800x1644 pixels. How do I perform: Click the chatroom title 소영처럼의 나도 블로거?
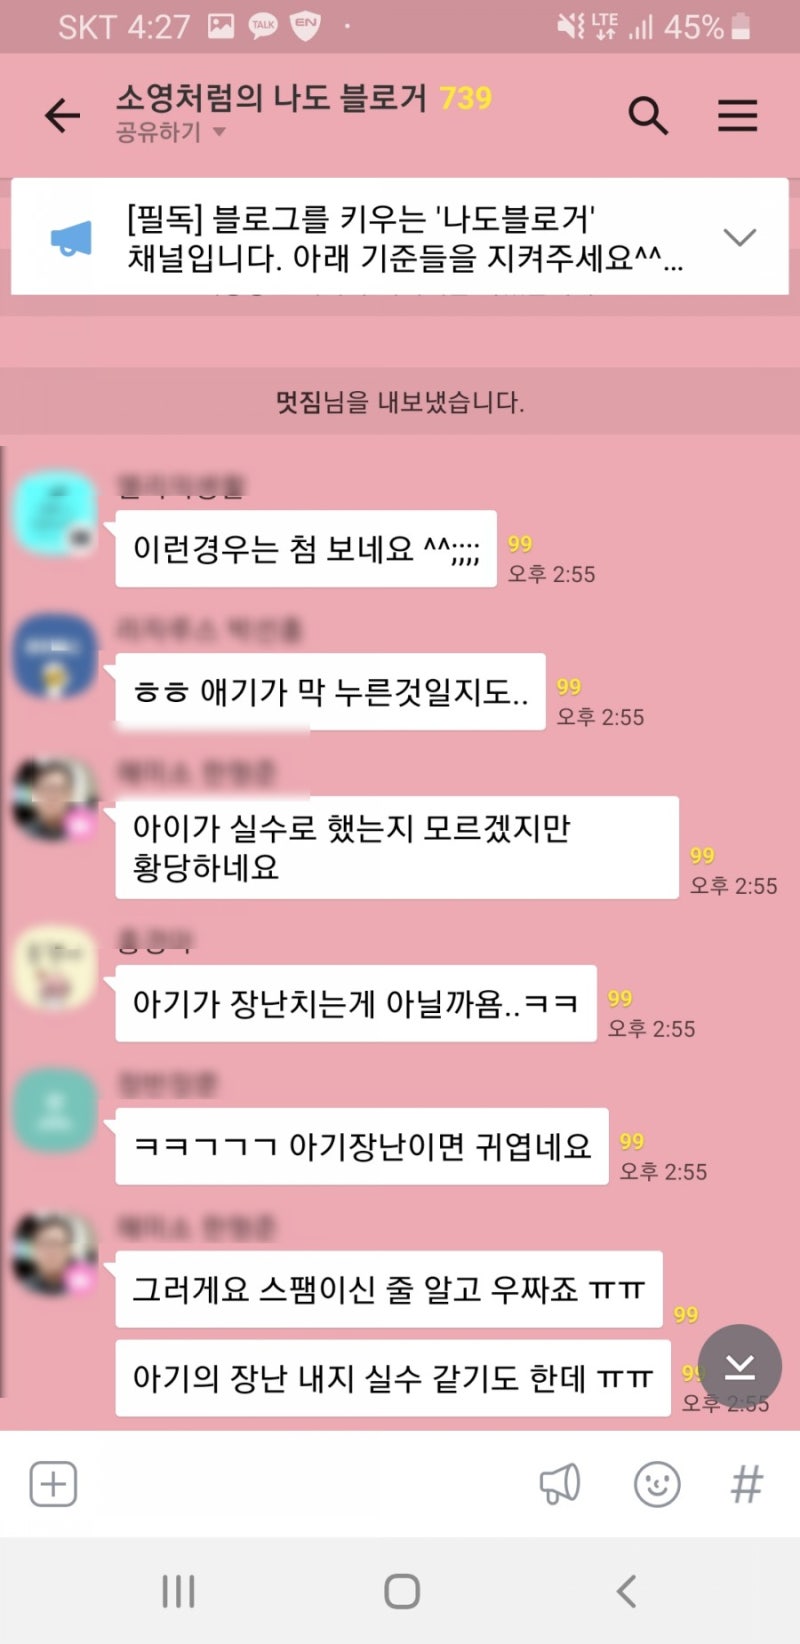(271, 98)
